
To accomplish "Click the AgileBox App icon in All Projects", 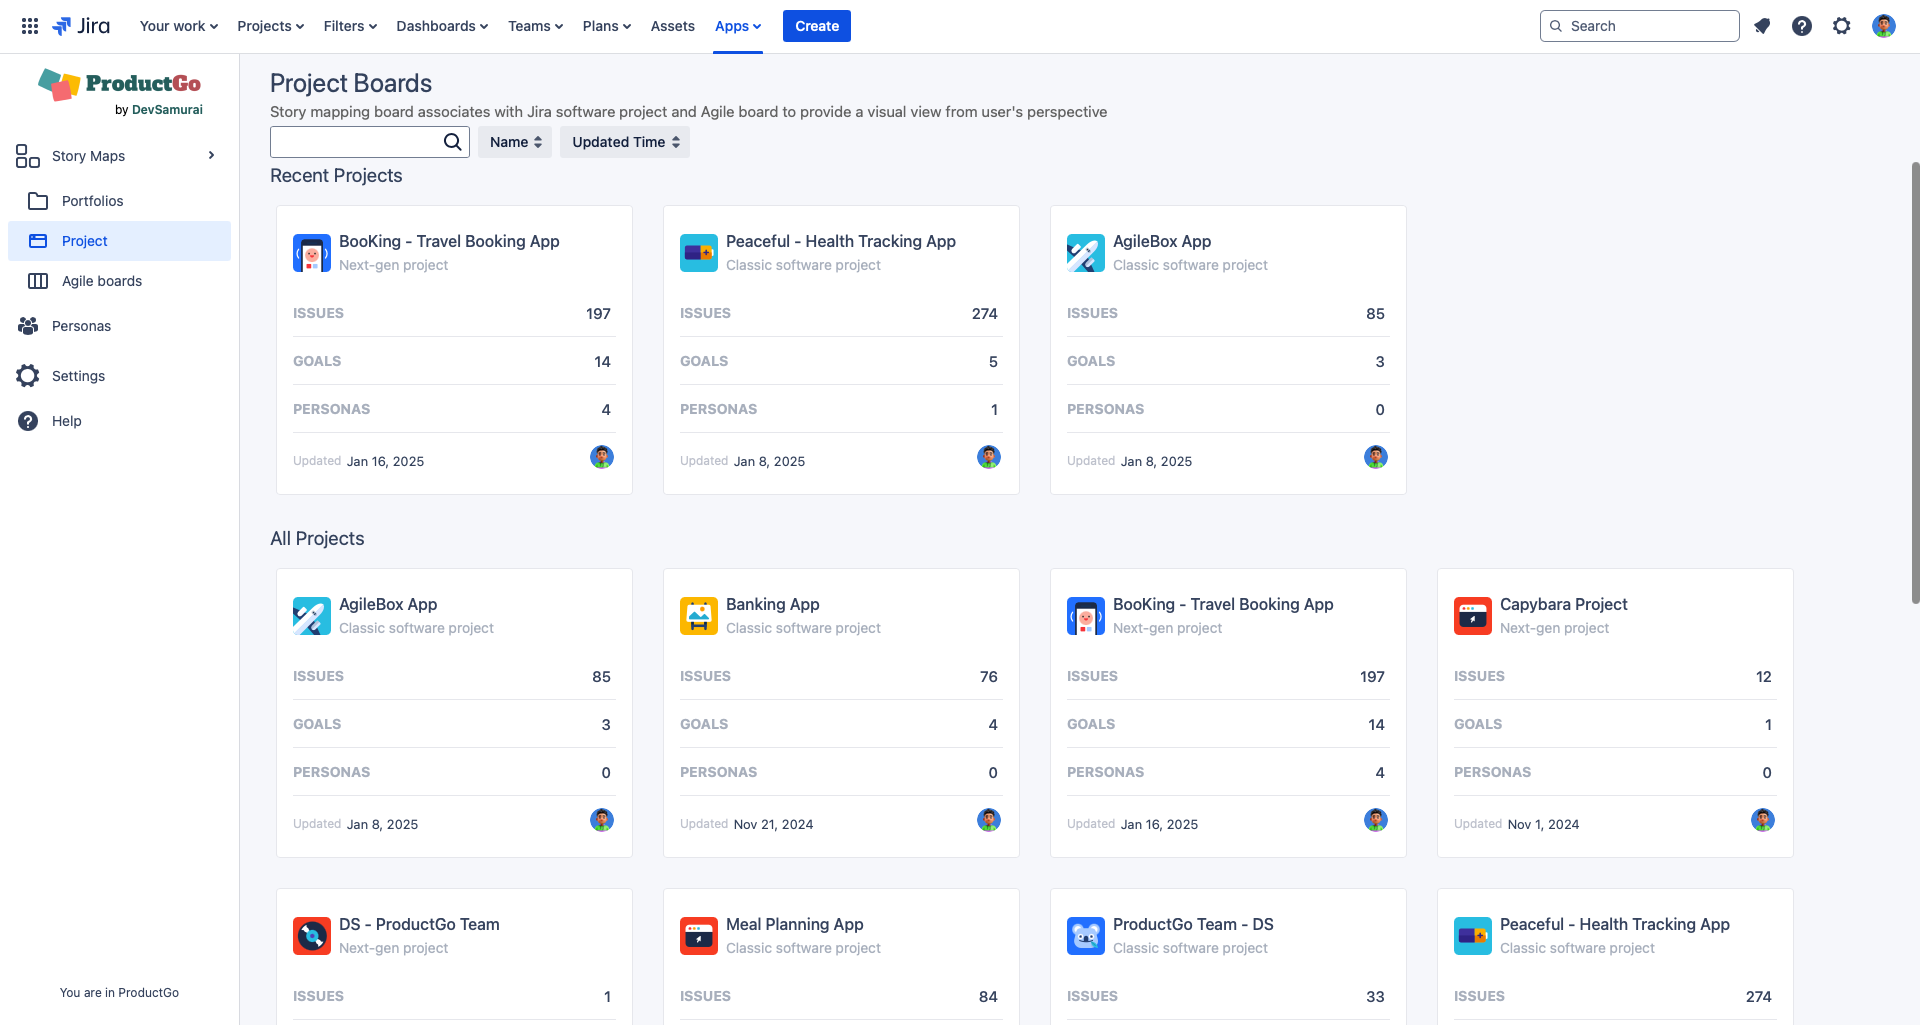I will pyautogui.click(x=312, y=616).
